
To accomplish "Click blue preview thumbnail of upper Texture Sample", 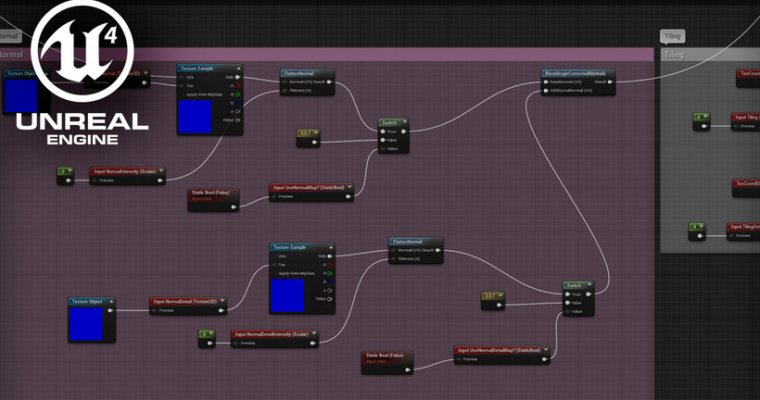I will (x=195, y=117).
